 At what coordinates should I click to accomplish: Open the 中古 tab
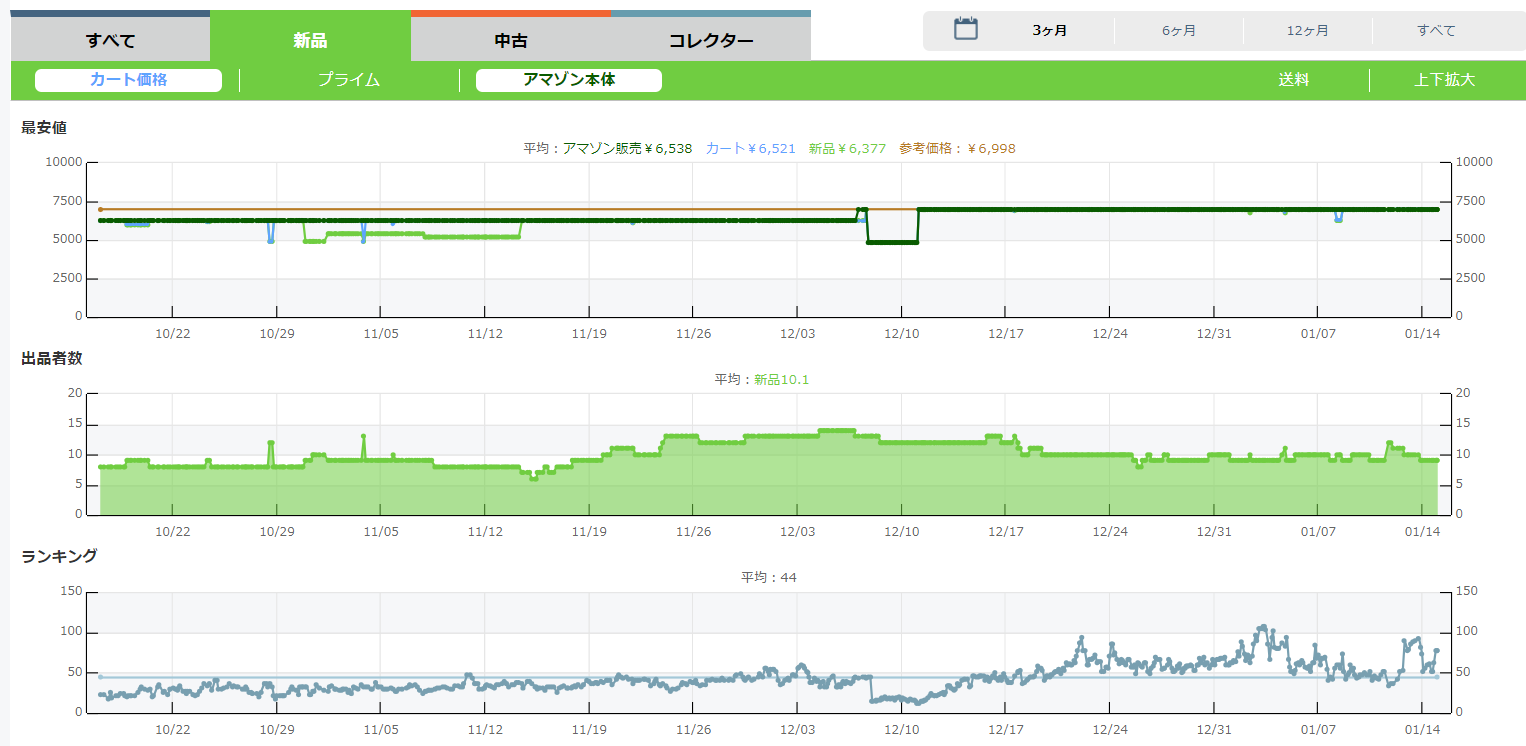[511, 41]
